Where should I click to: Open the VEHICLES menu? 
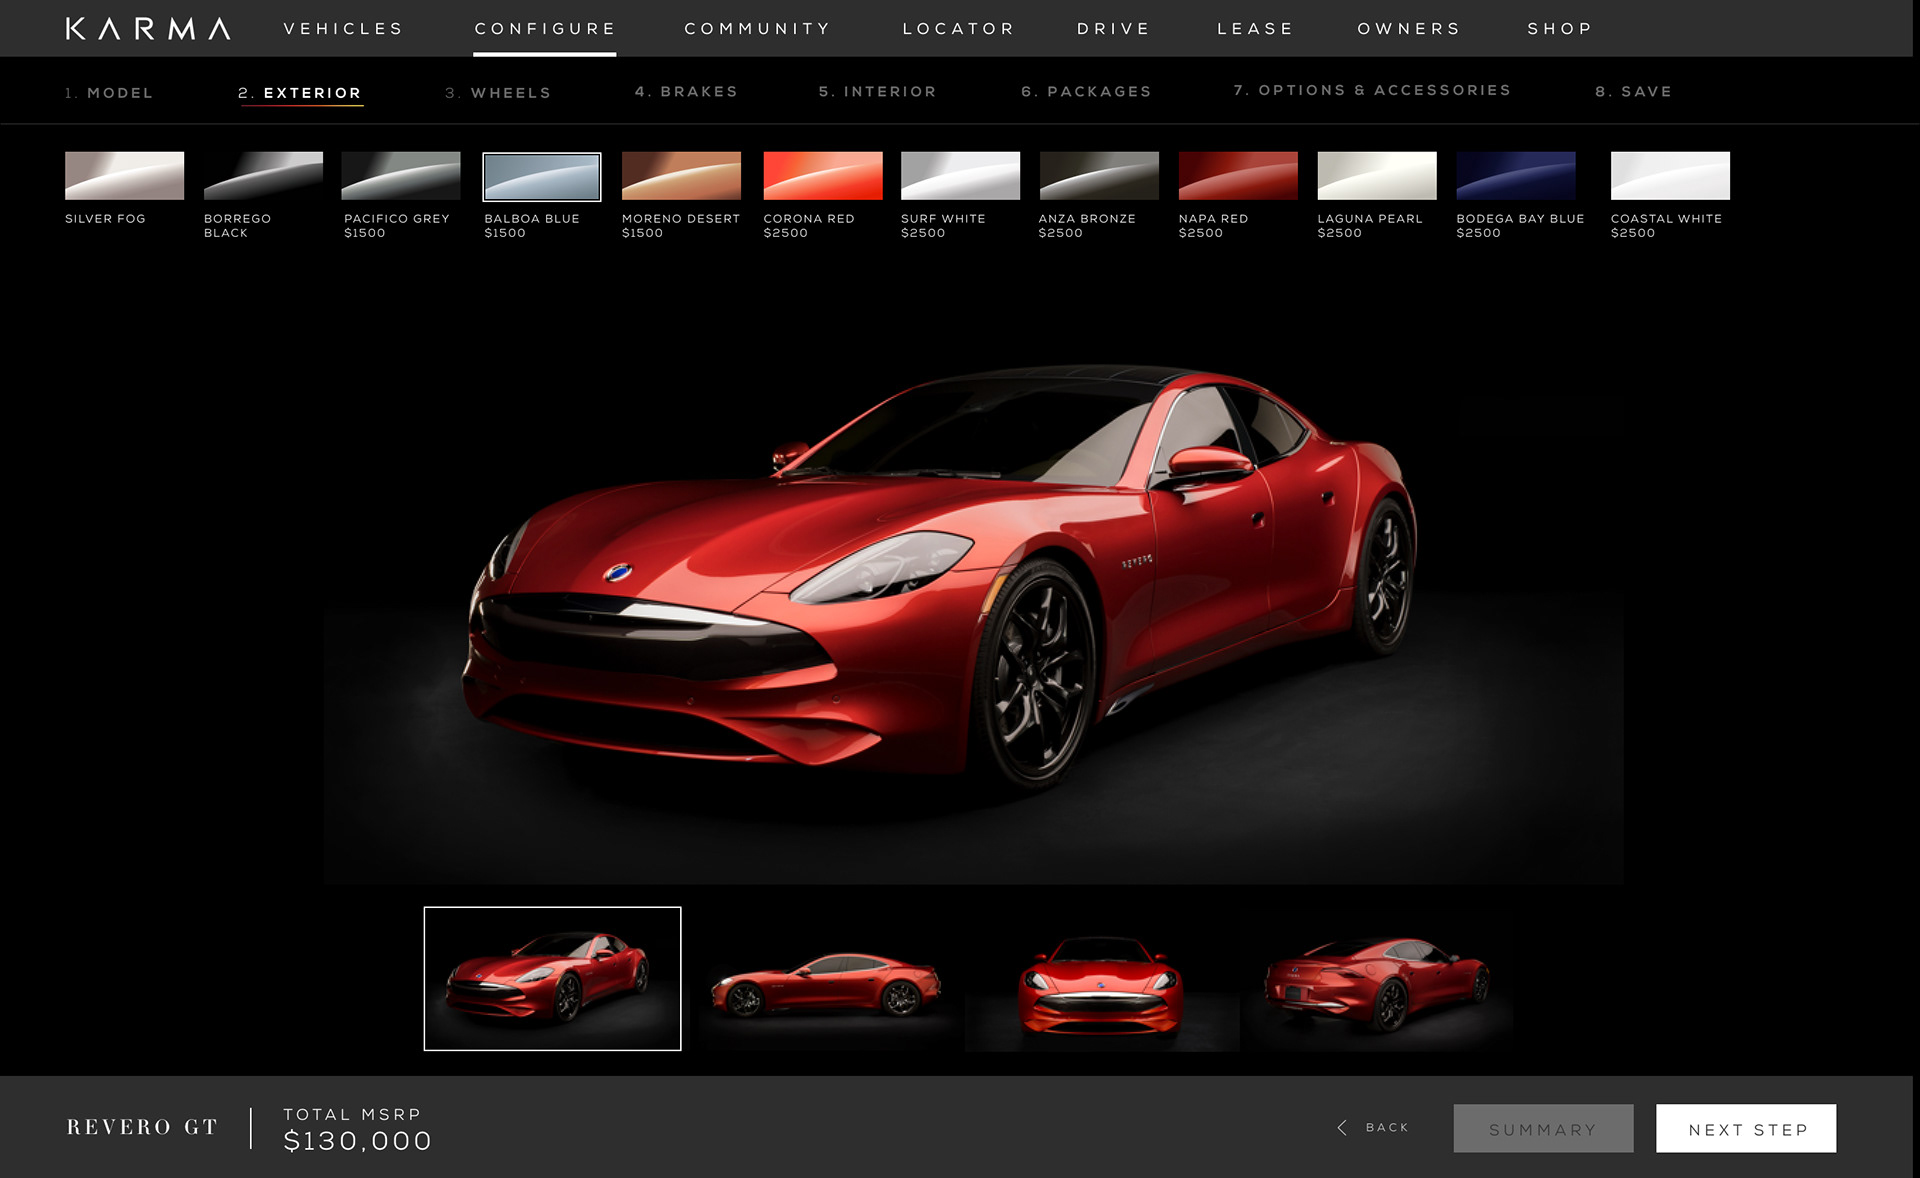tap(343, 29)
